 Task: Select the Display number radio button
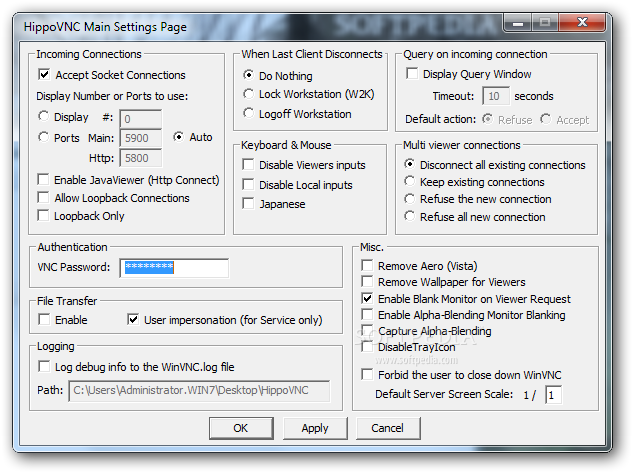click(x=44, y=117)
